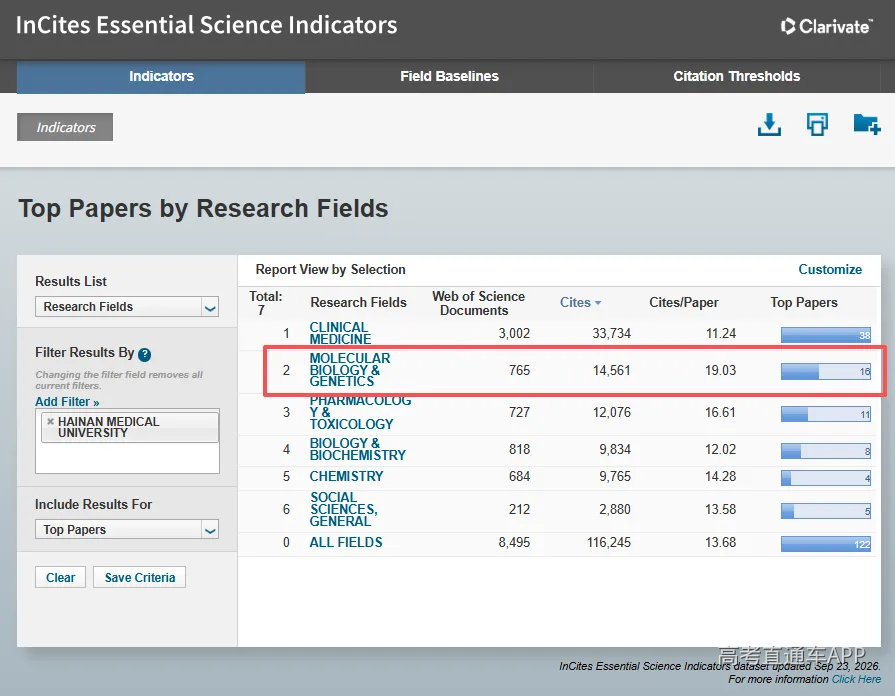The height and width of the screenshot is (696, 895).
Task: Open the Add Filter expander link
Action: pos(67,401)
